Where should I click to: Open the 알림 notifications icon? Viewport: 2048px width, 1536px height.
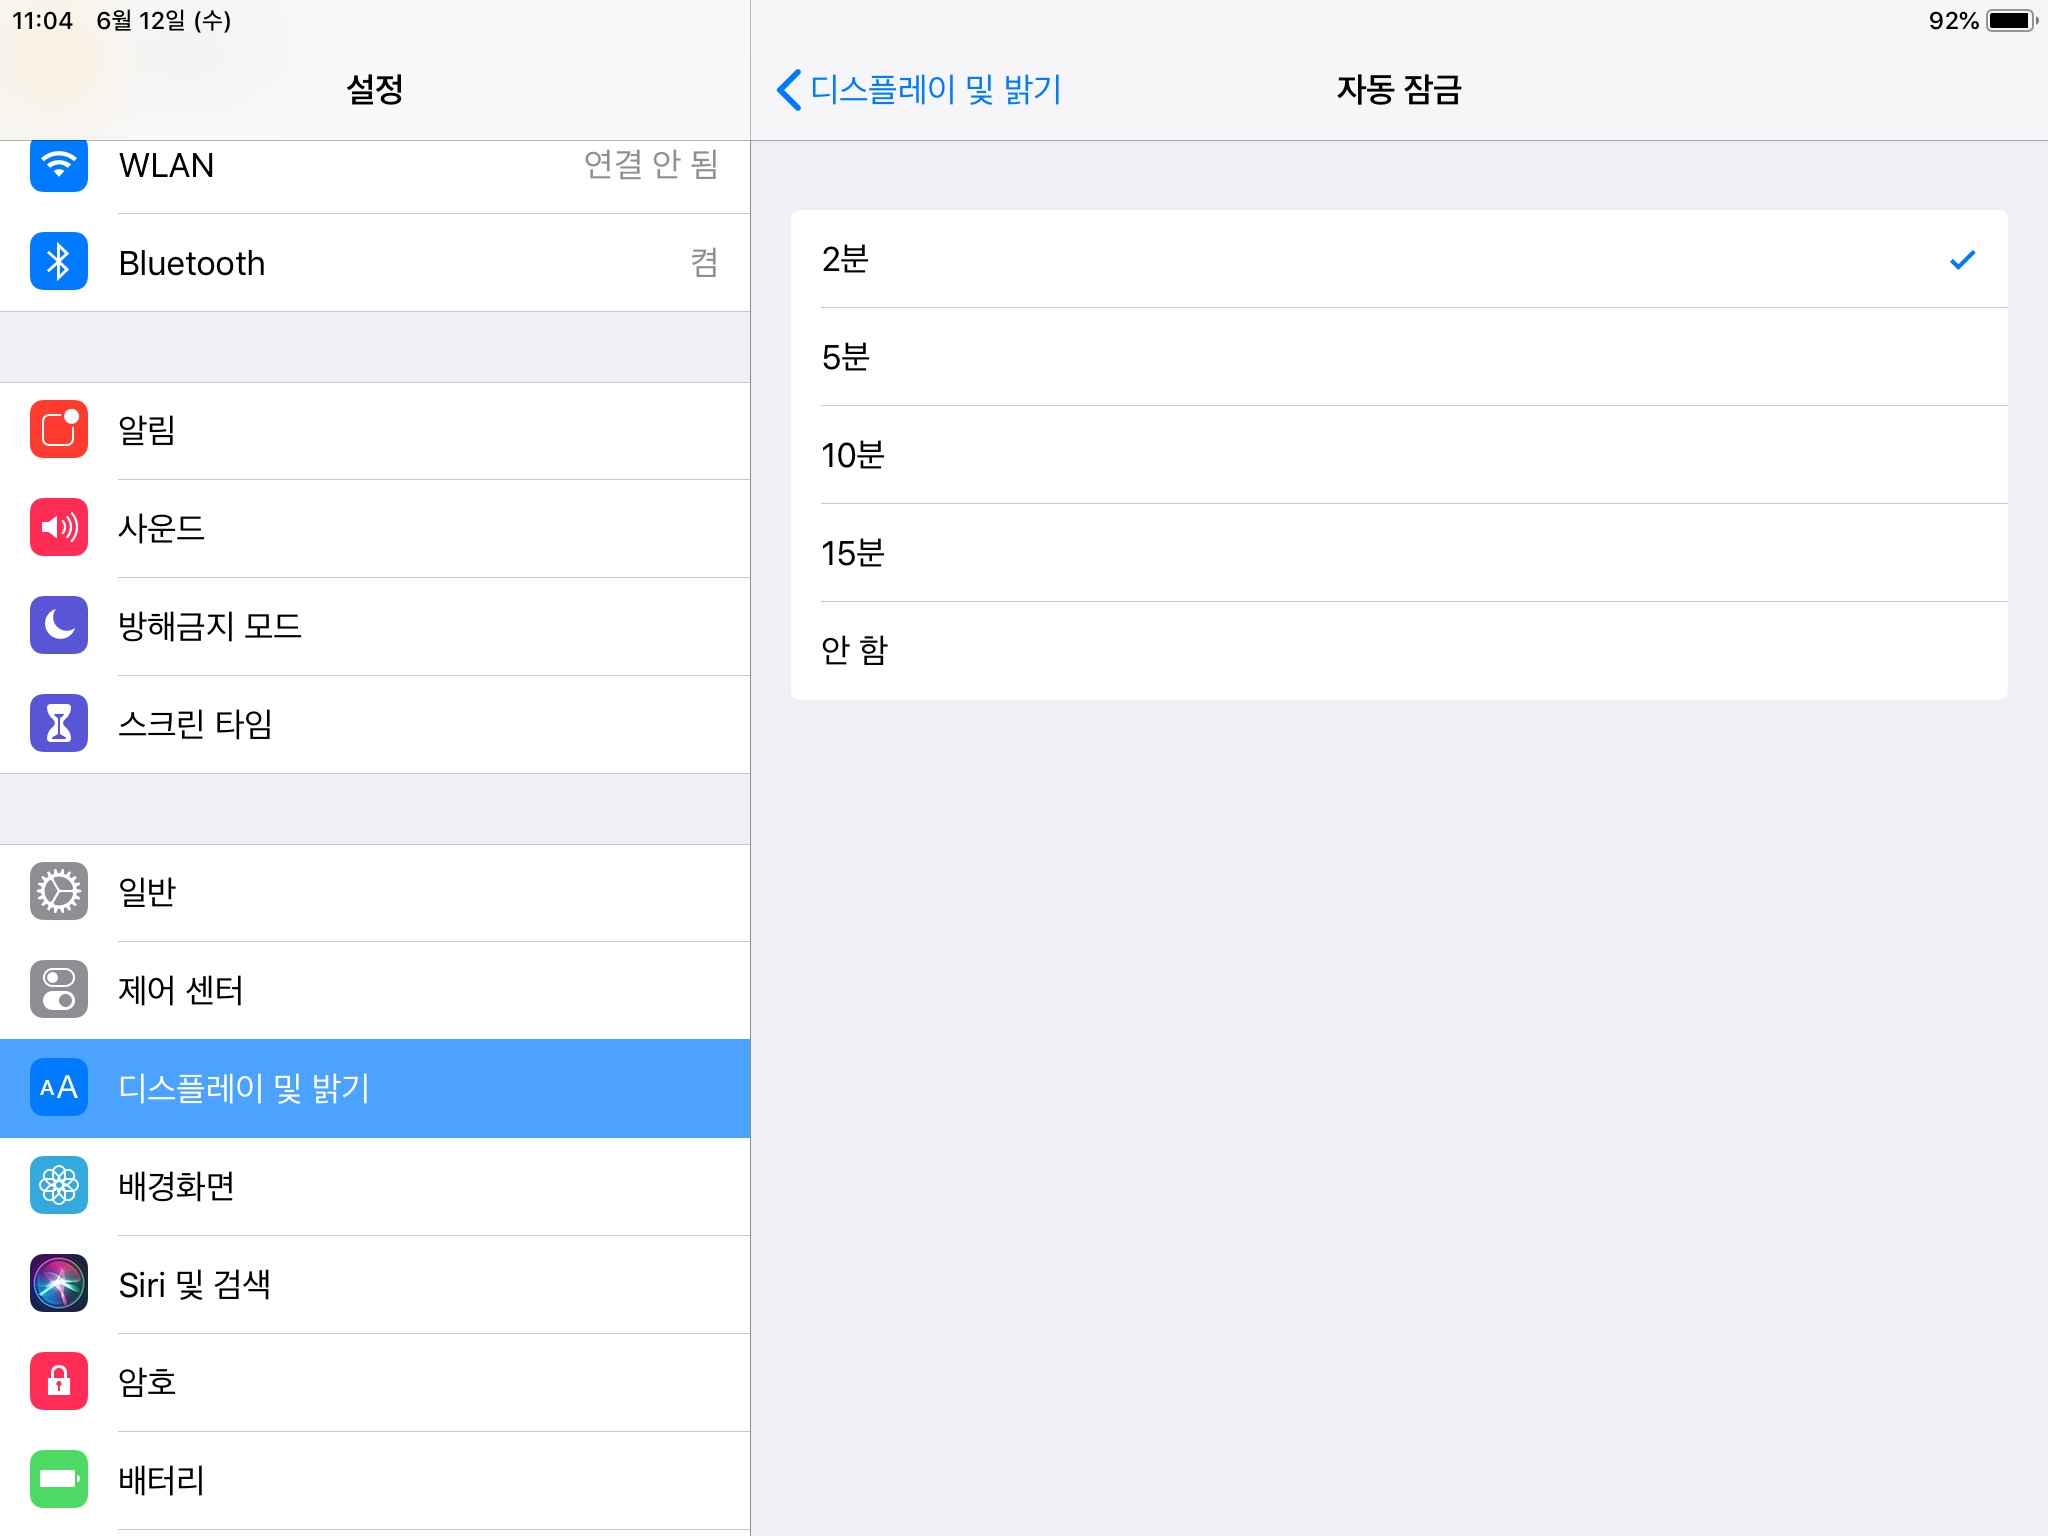tap(59, 429)
